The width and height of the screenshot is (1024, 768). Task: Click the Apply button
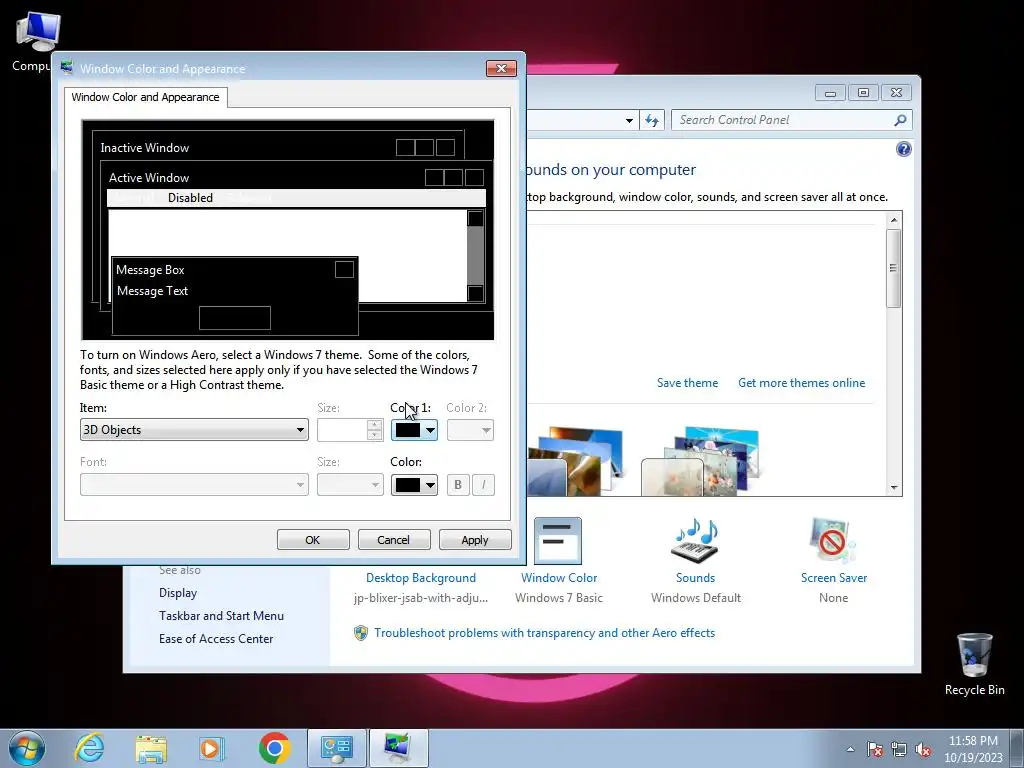coord(475,540)
